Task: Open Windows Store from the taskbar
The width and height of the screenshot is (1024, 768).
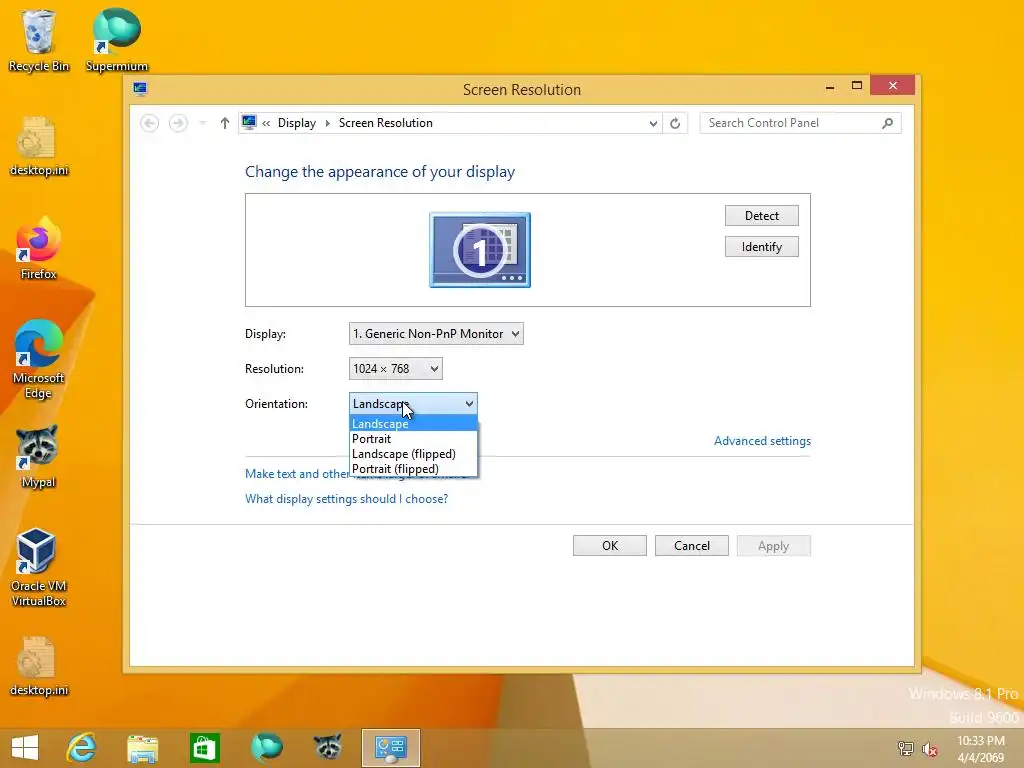Action: (204, 748)
